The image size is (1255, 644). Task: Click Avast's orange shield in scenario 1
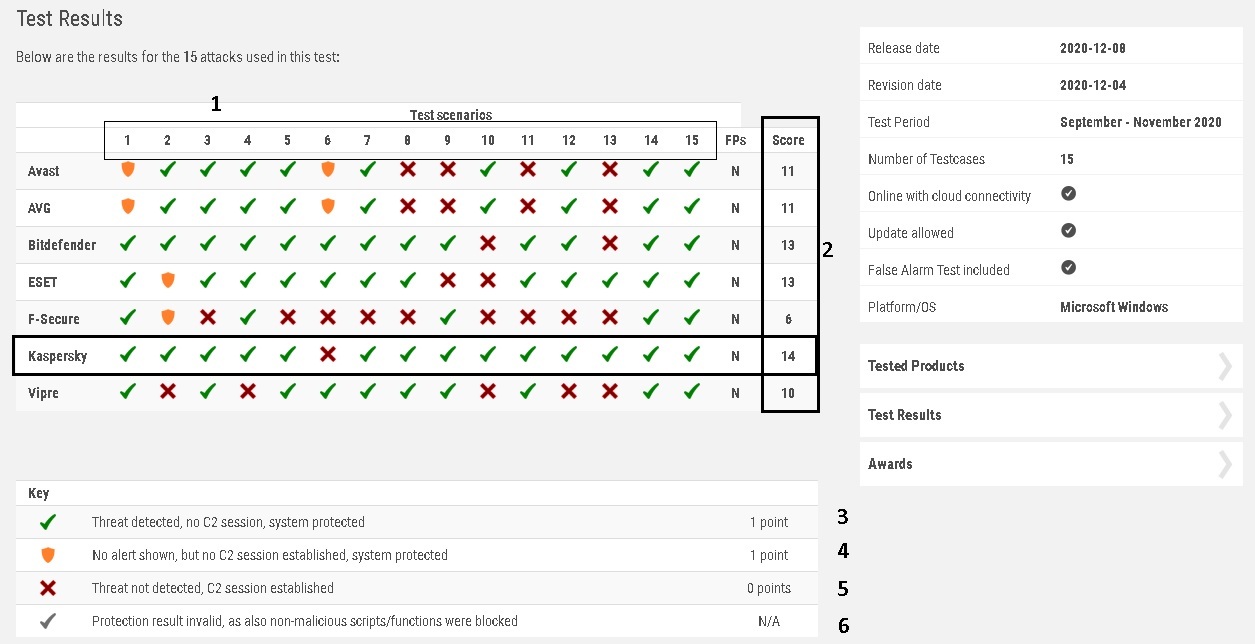pos(127,170)
